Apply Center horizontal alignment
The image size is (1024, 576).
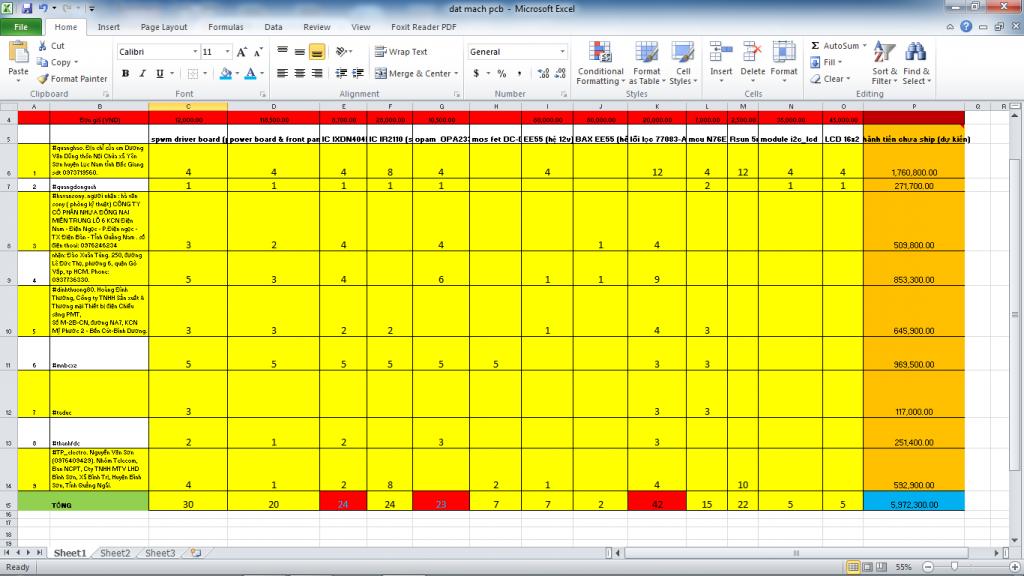coord(300,73)
